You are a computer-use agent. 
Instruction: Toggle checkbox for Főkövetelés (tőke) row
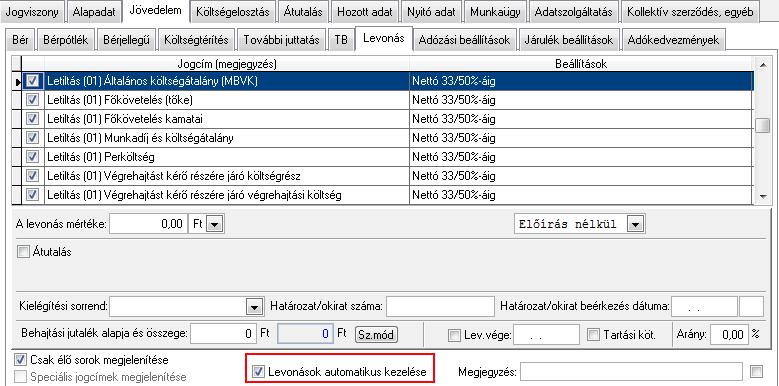tap(33, 100)
